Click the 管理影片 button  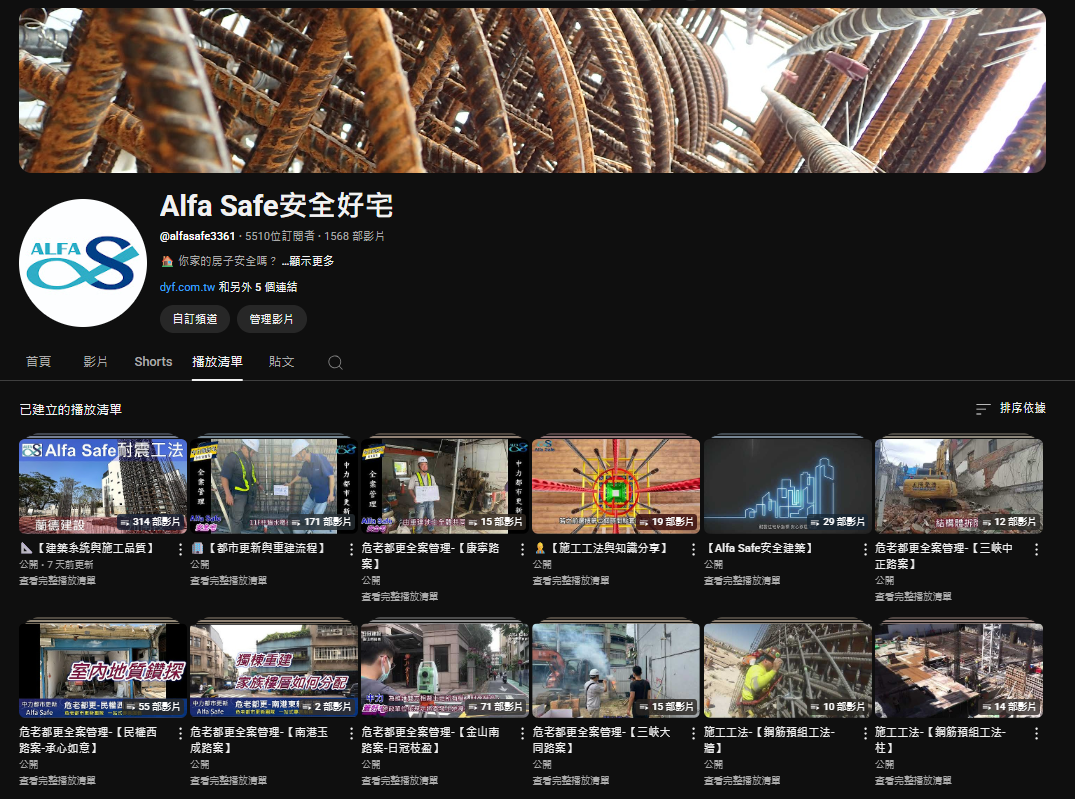(x=272, y=319)
